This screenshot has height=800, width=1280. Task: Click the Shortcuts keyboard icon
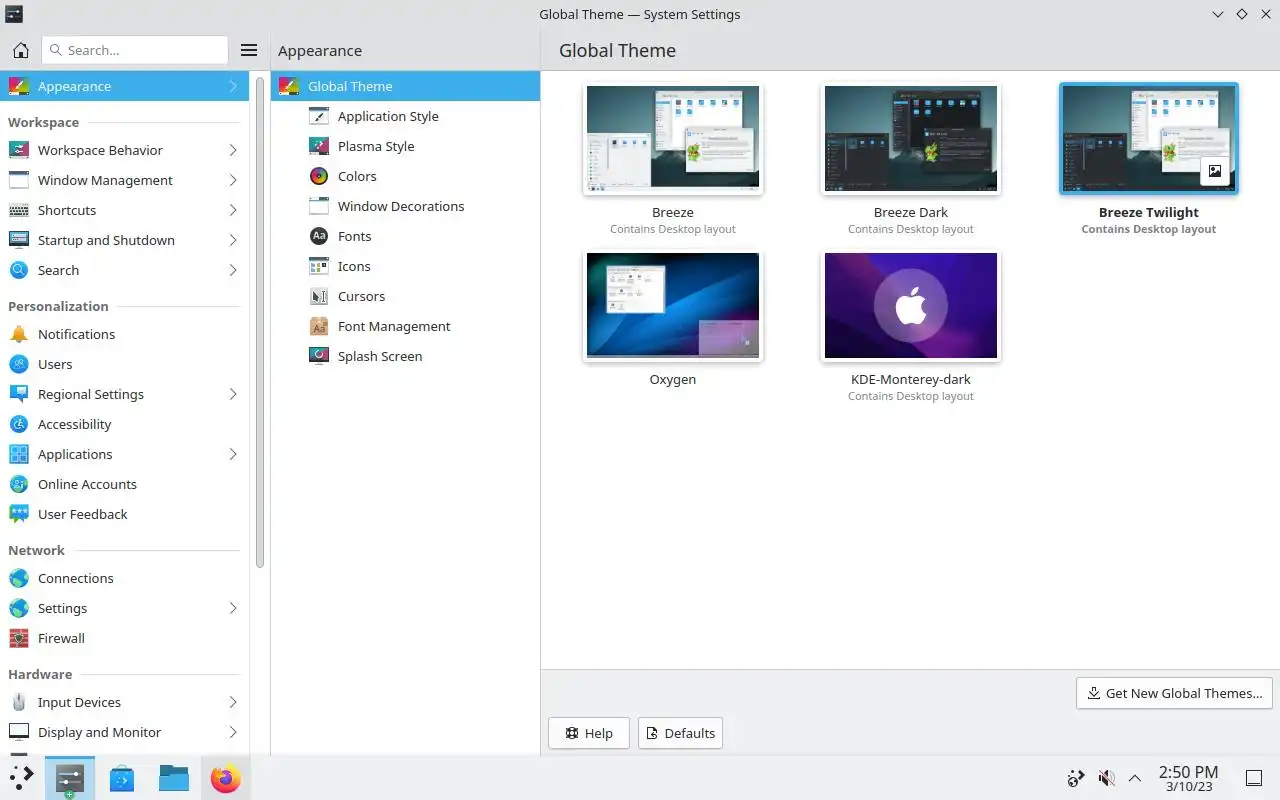coord(19,210)
